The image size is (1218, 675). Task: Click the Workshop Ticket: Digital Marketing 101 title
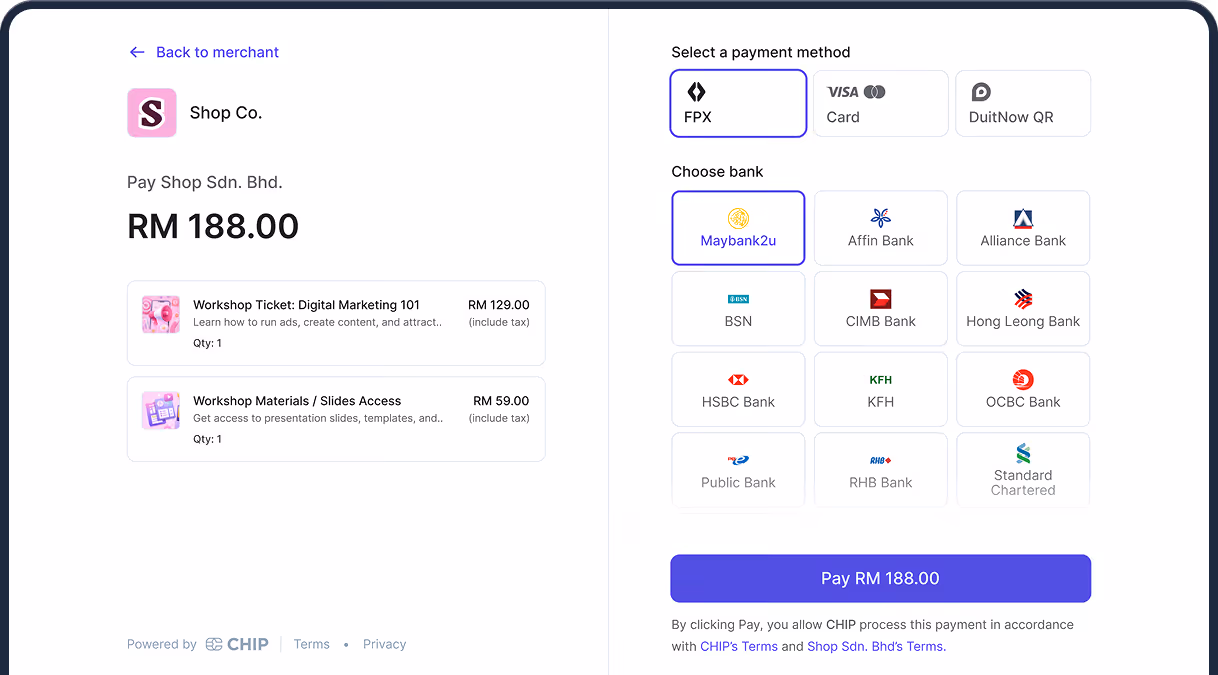(x=307, y=305)
